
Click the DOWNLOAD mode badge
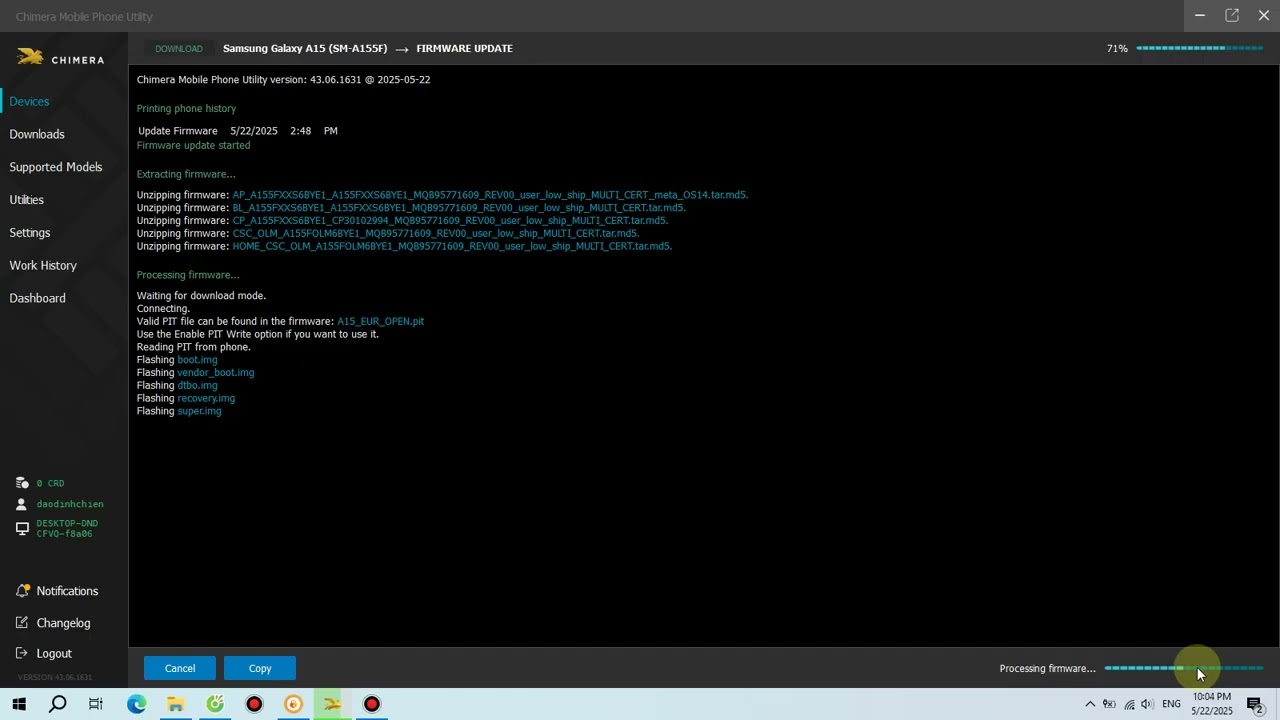click(x=179, y=48)
